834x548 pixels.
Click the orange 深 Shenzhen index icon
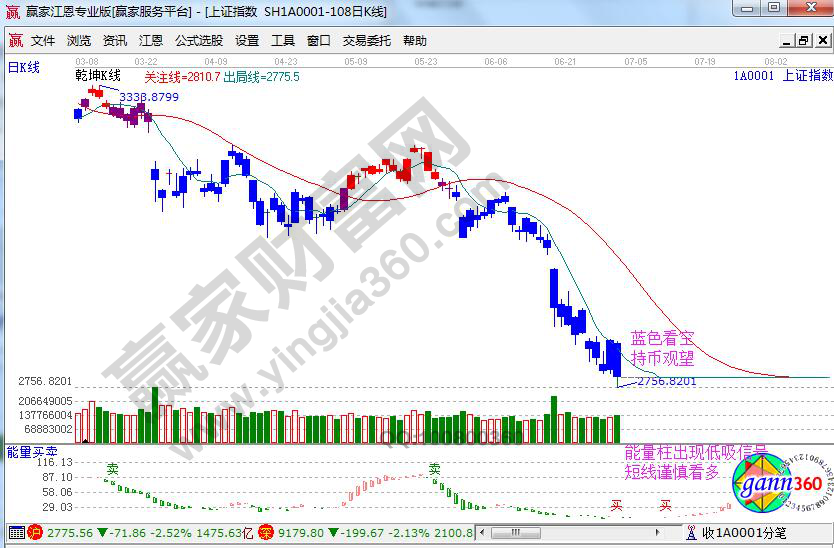[266, 532]
